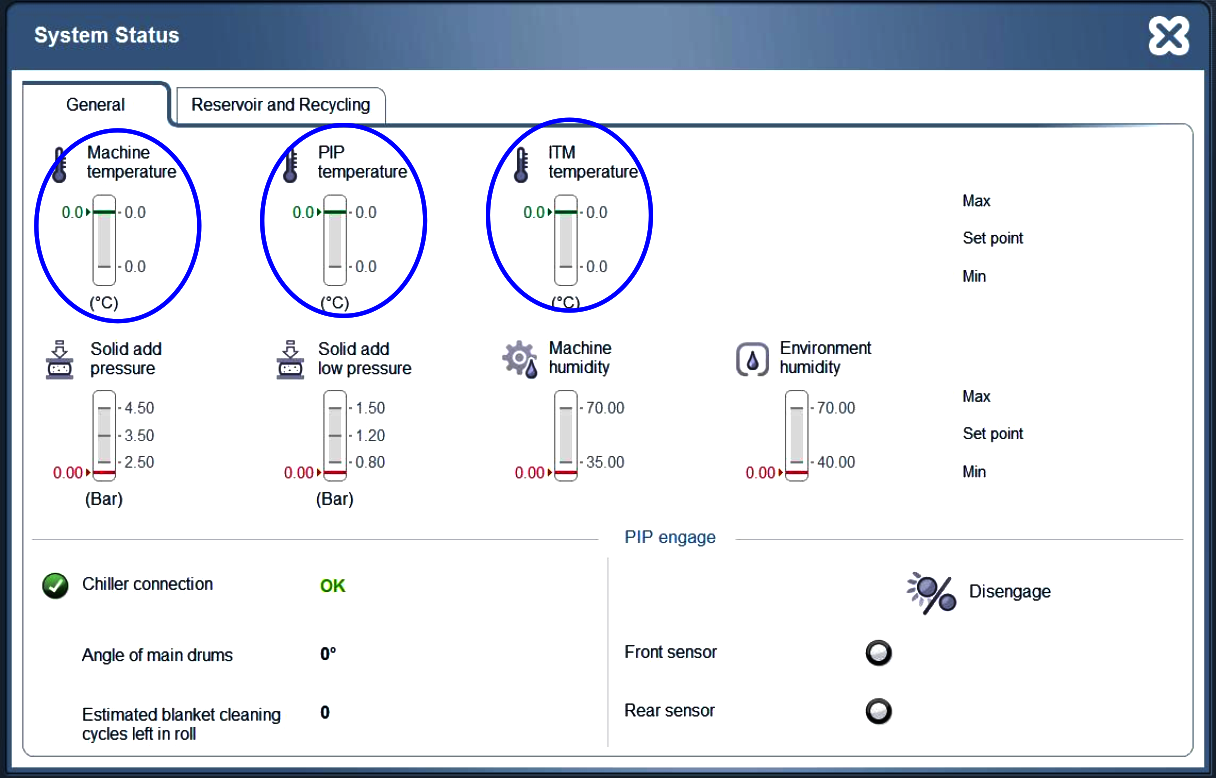Screen dimensions: 1216x778
Task: Select the Solid add low pressure icon
Action: (289, 360)
